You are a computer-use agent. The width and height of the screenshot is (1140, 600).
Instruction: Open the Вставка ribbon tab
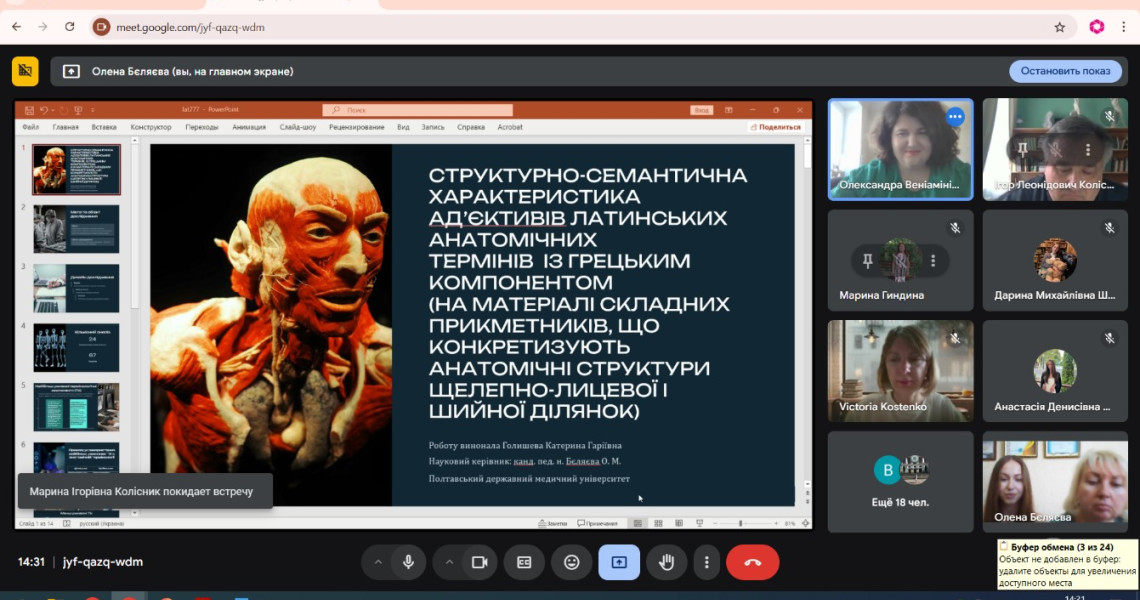click(104, 127)
